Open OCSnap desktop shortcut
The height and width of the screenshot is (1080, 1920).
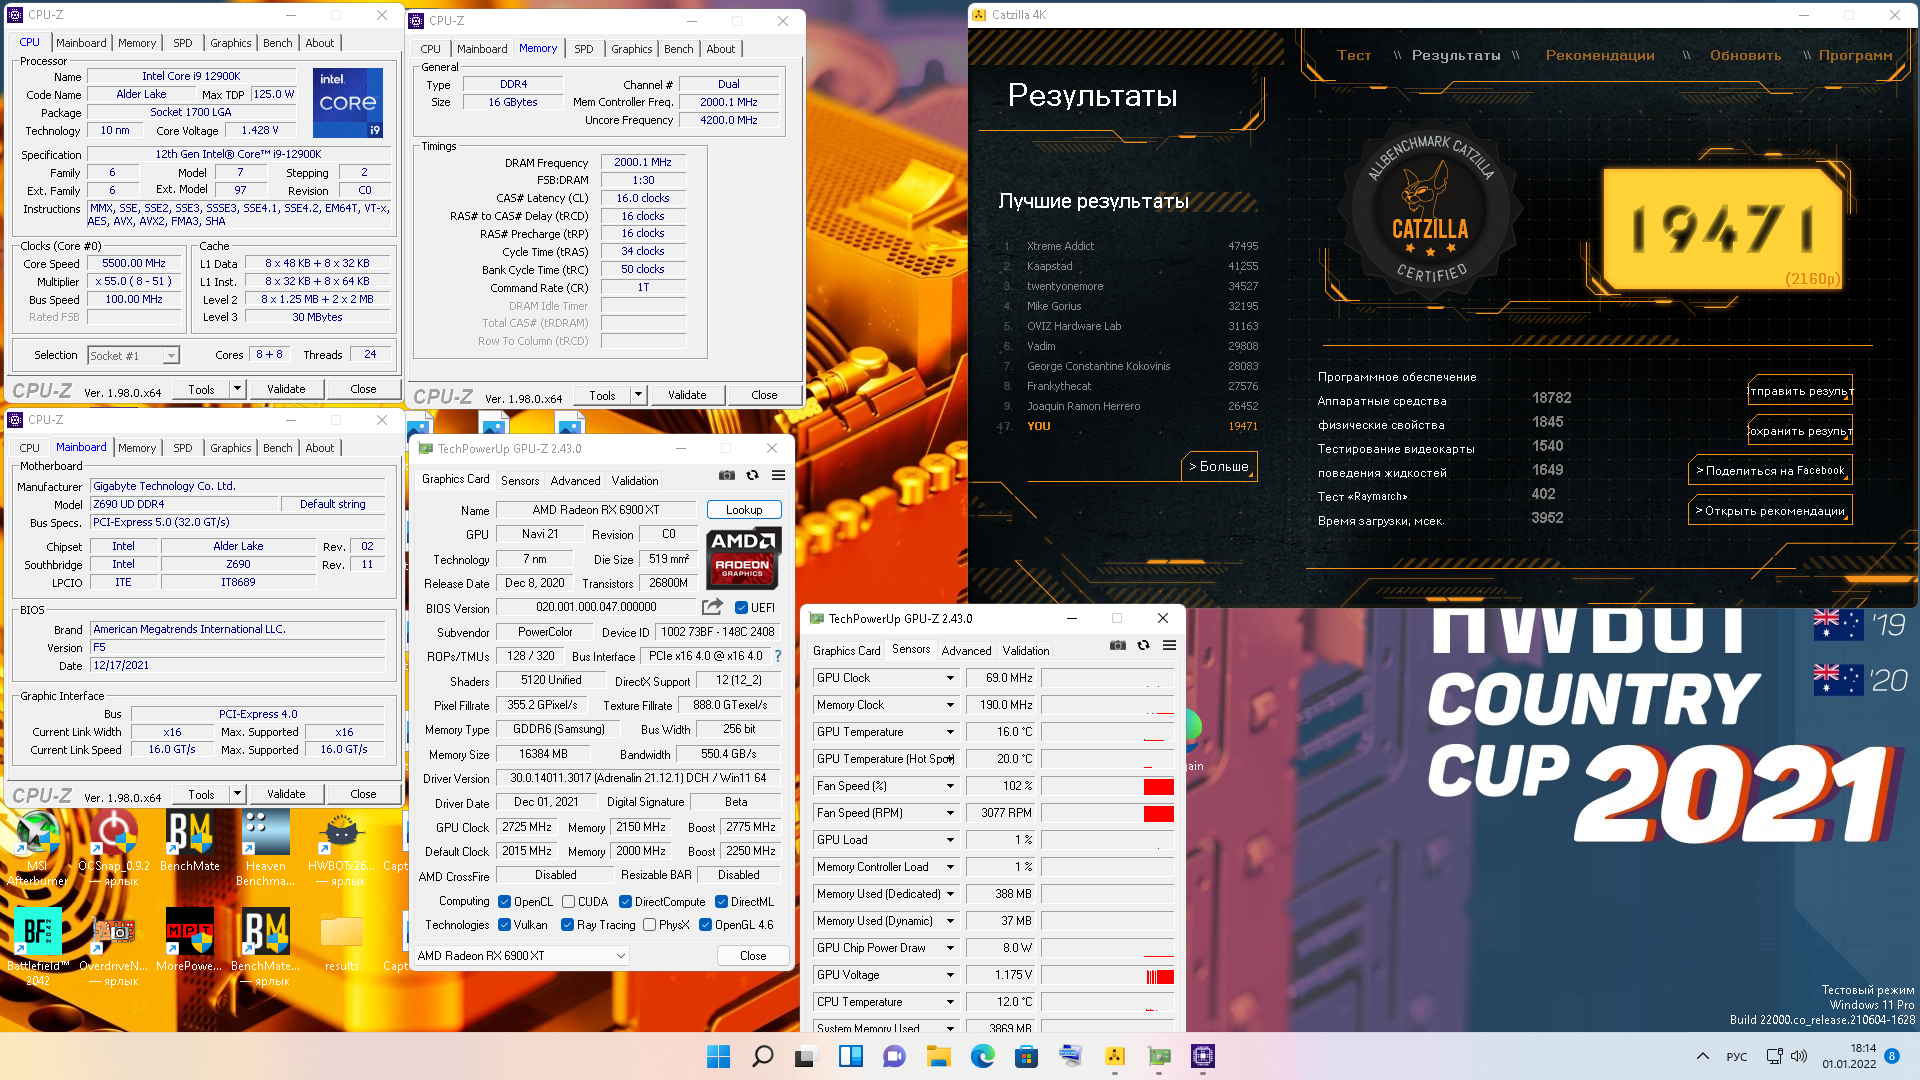click(x=115, y=846)
